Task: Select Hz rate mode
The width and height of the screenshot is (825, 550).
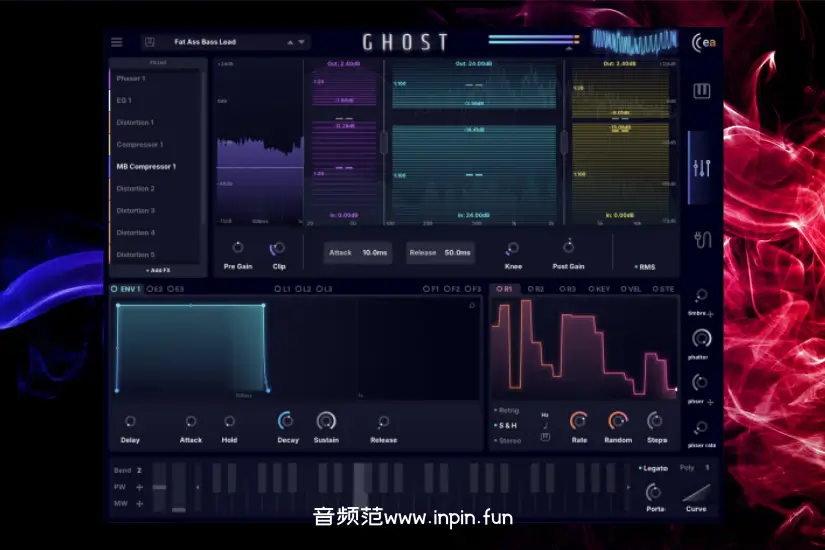Action: point(545,415)
